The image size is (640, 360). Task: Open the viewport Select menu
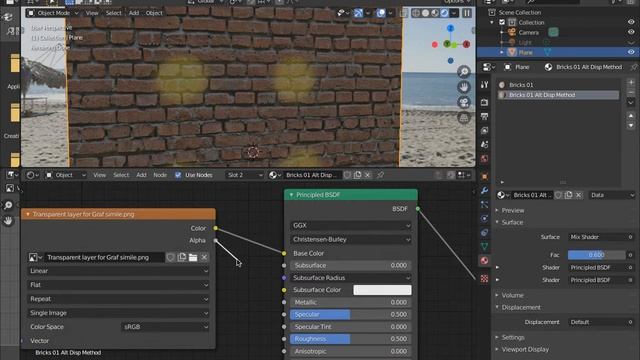point(113,13)
